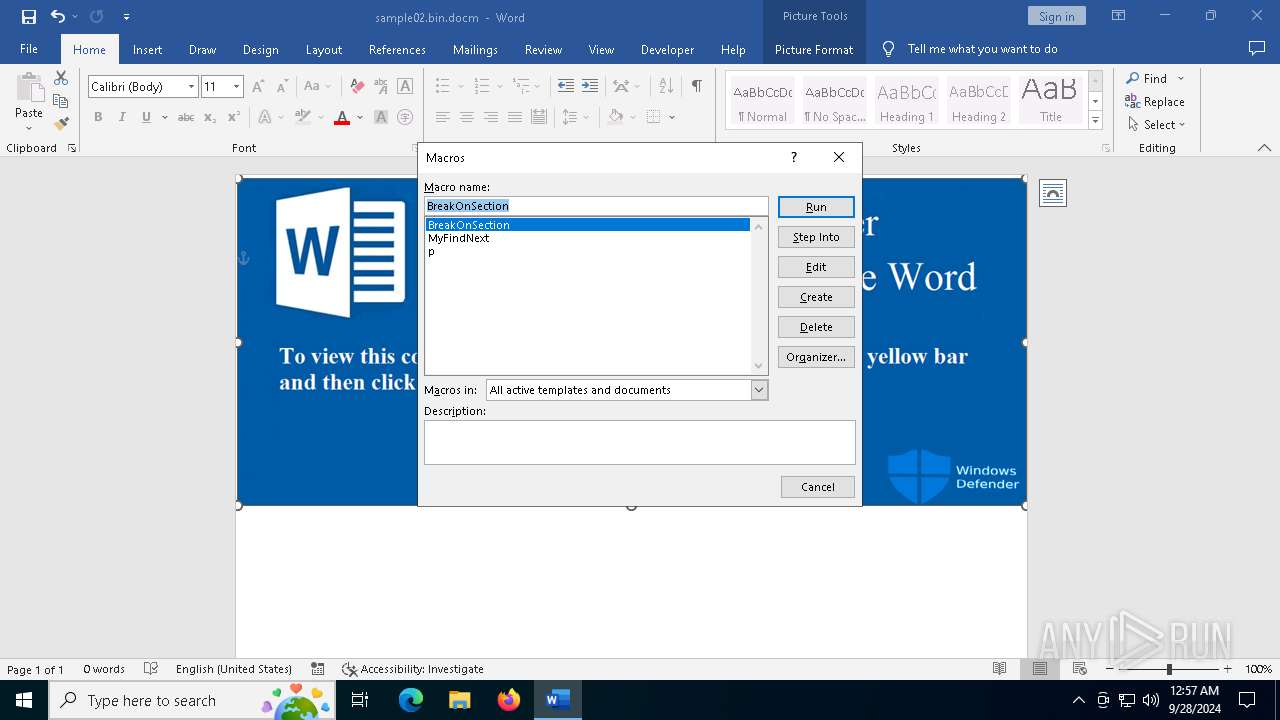1280x720 pixels.
Task: Click Step Into button
Action: [816, 237]
